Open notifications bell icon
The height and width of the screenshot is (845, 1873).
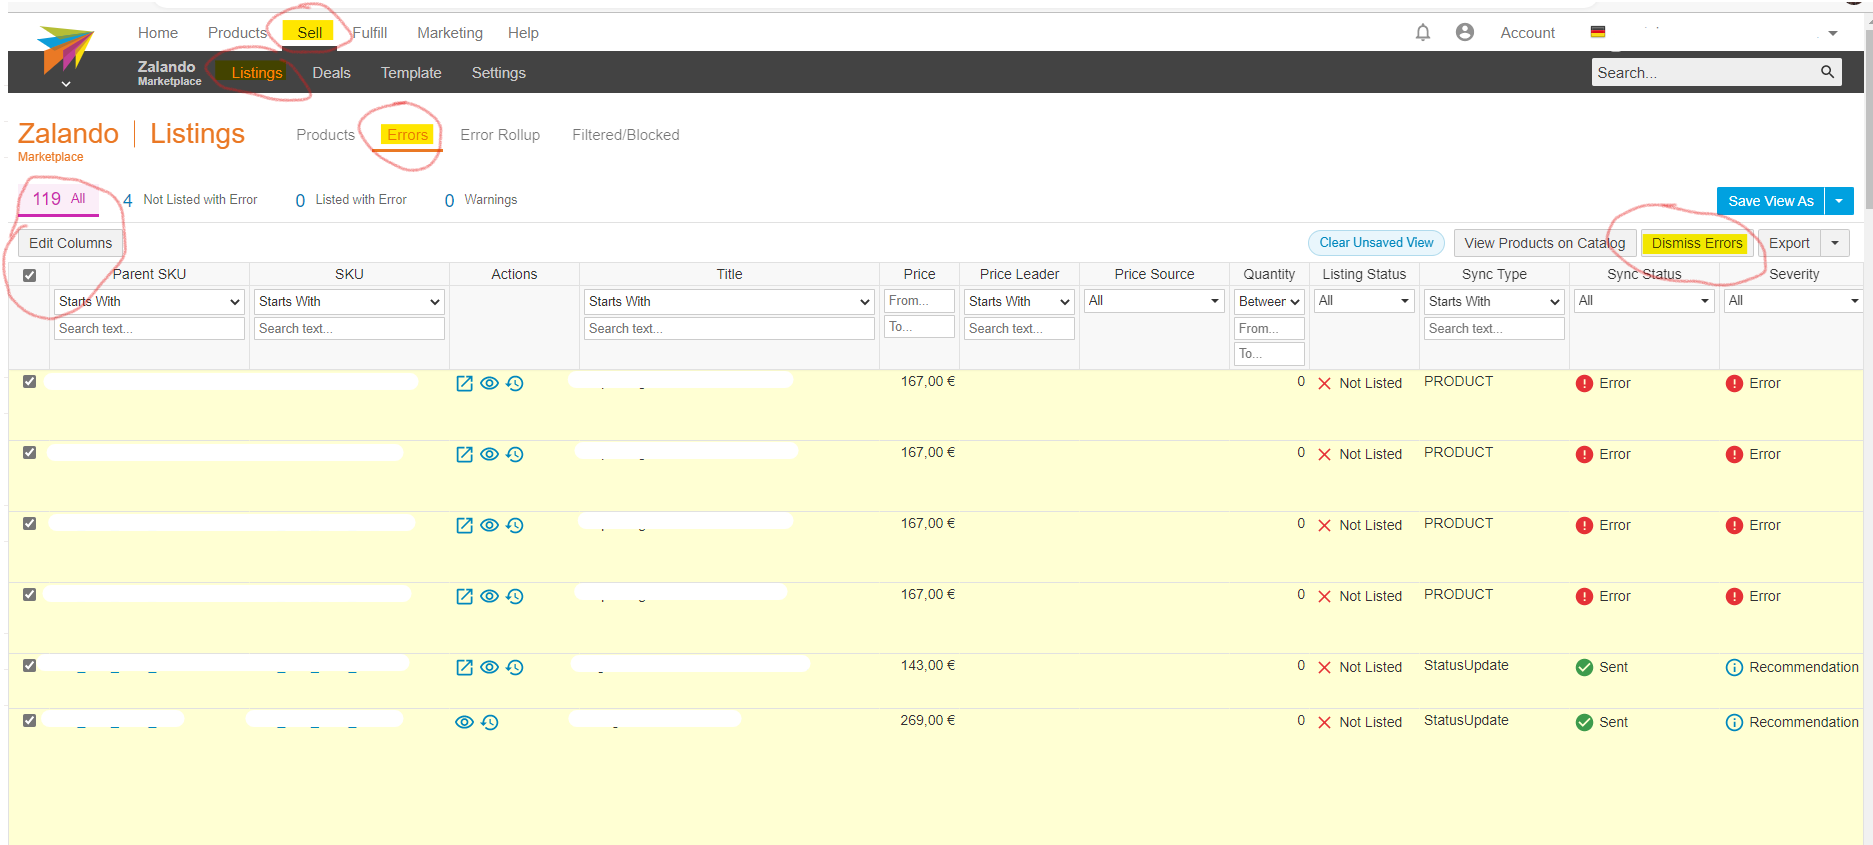[x=1422, y=33]
